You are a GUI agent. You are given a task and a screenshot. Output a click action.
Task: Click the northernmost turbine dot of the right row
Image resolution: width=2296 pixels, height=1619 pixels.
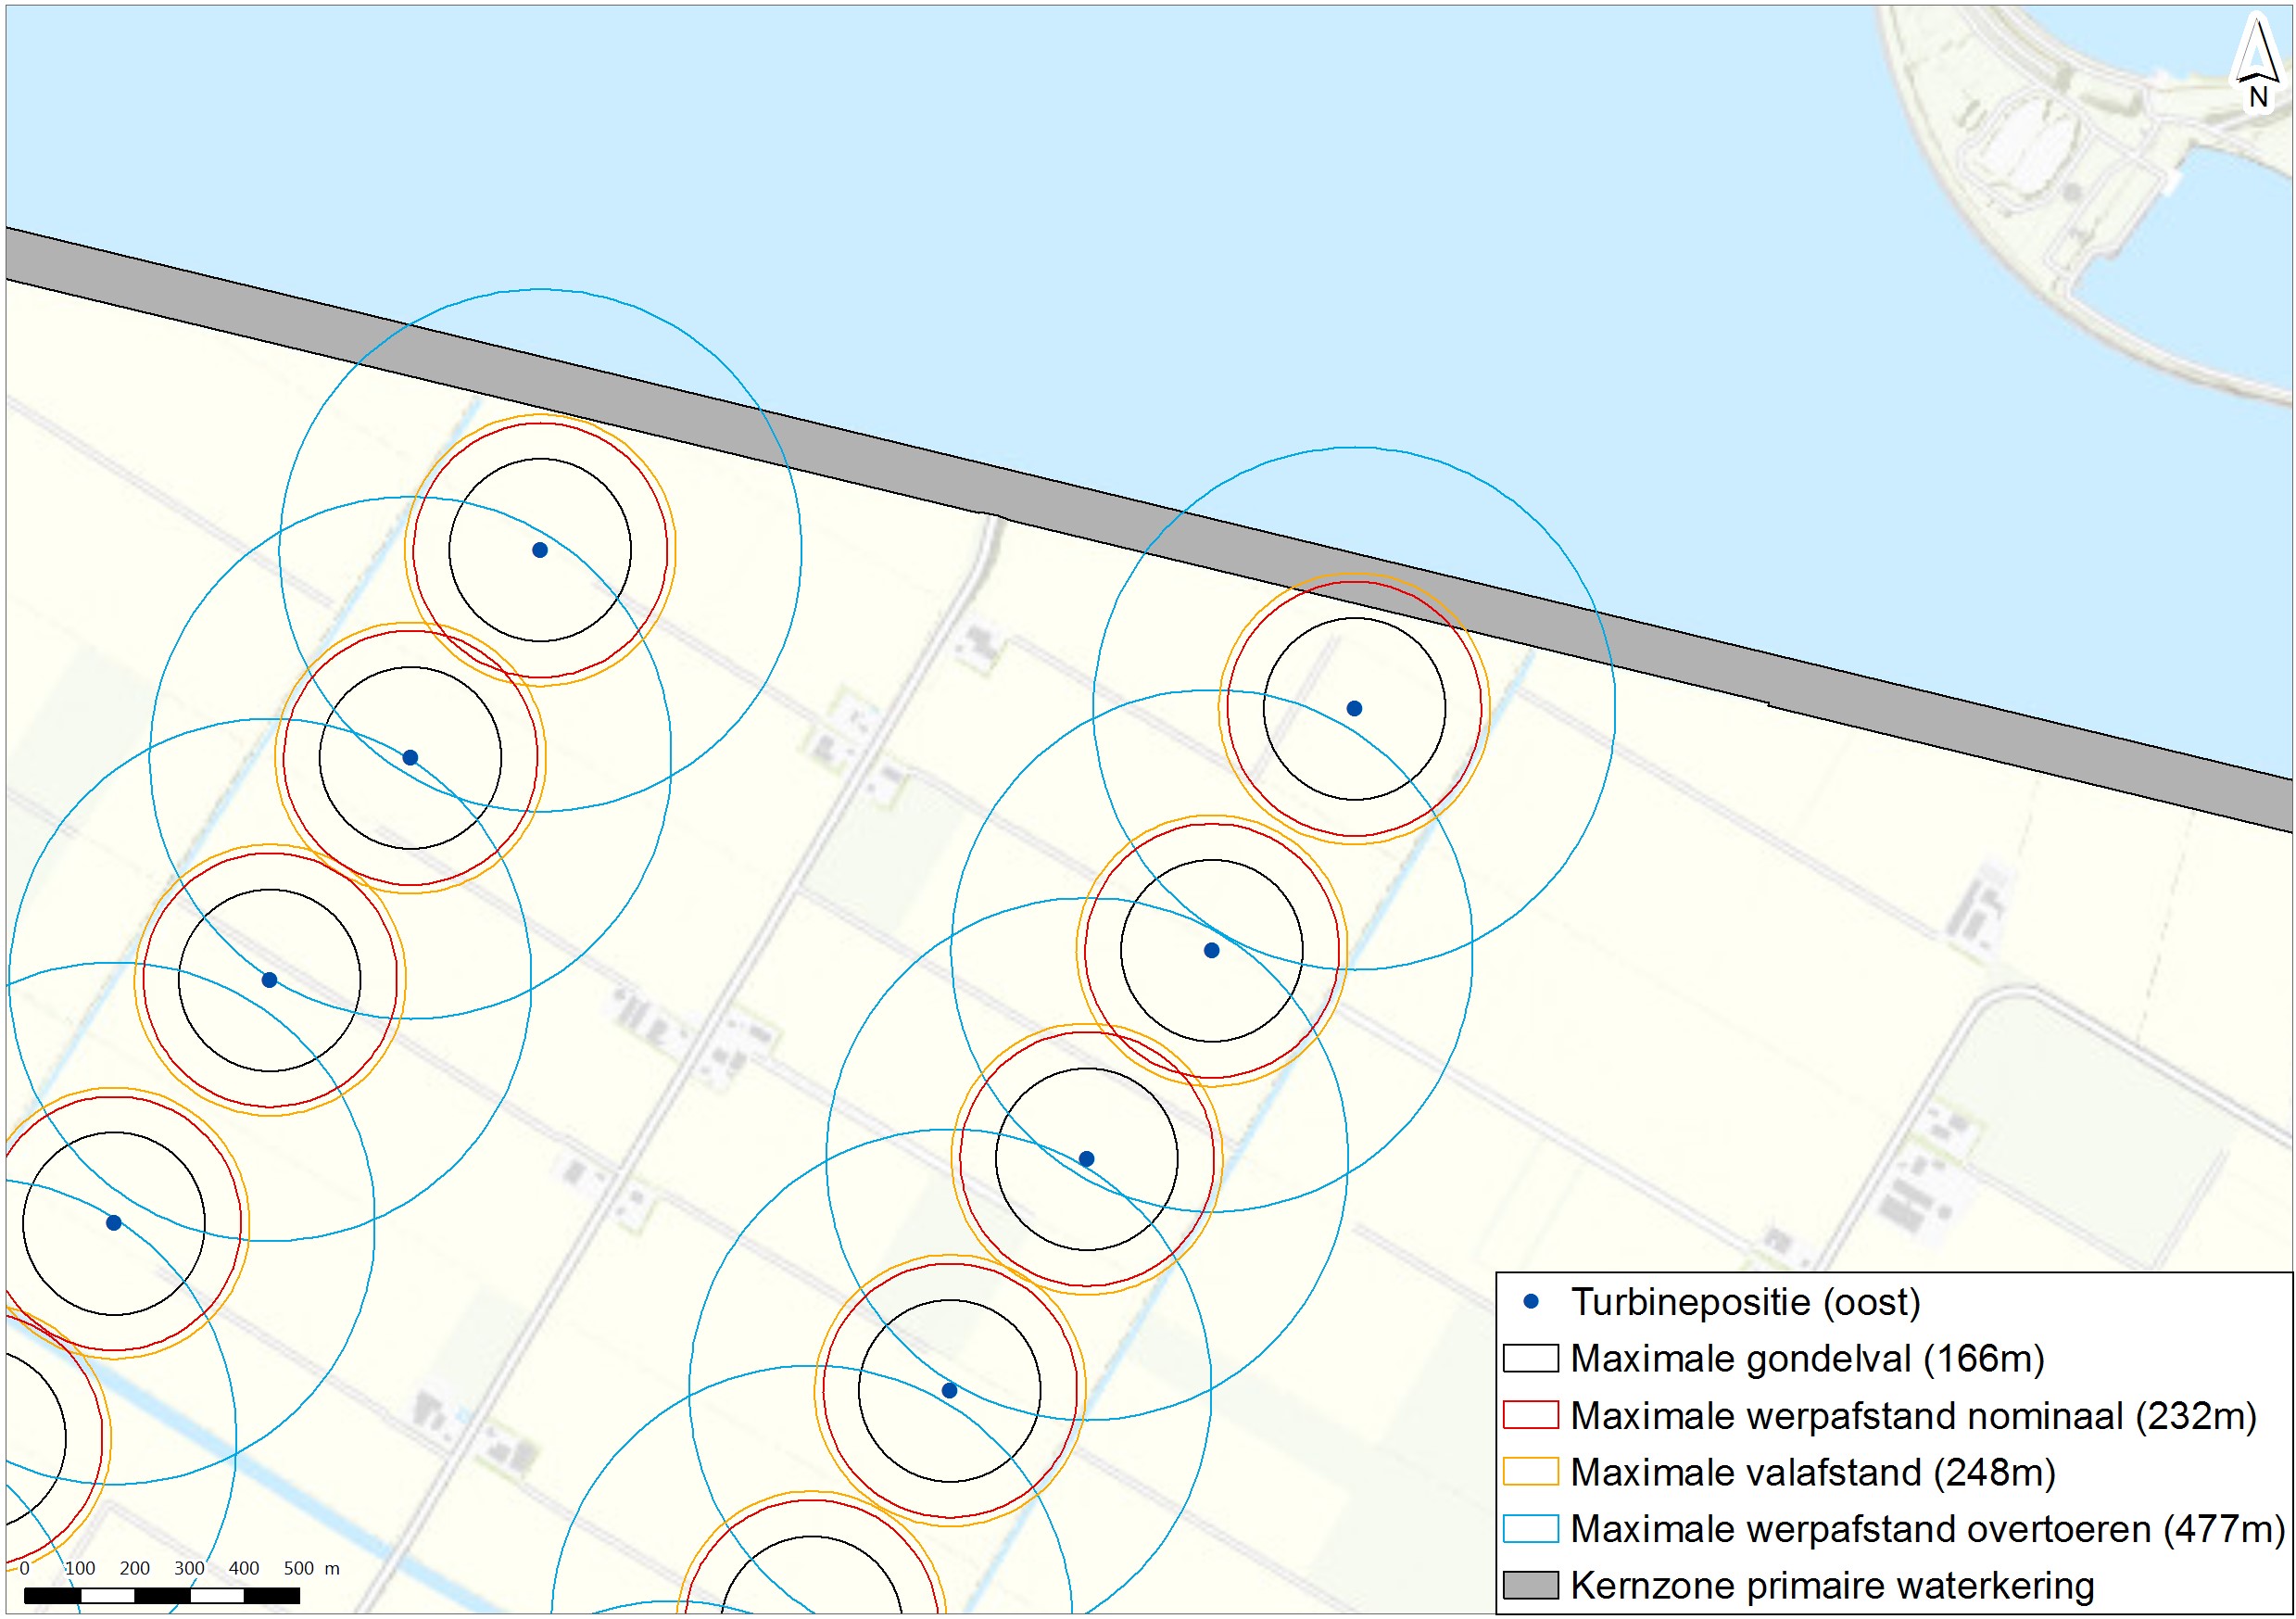[x=1354, y=709]
